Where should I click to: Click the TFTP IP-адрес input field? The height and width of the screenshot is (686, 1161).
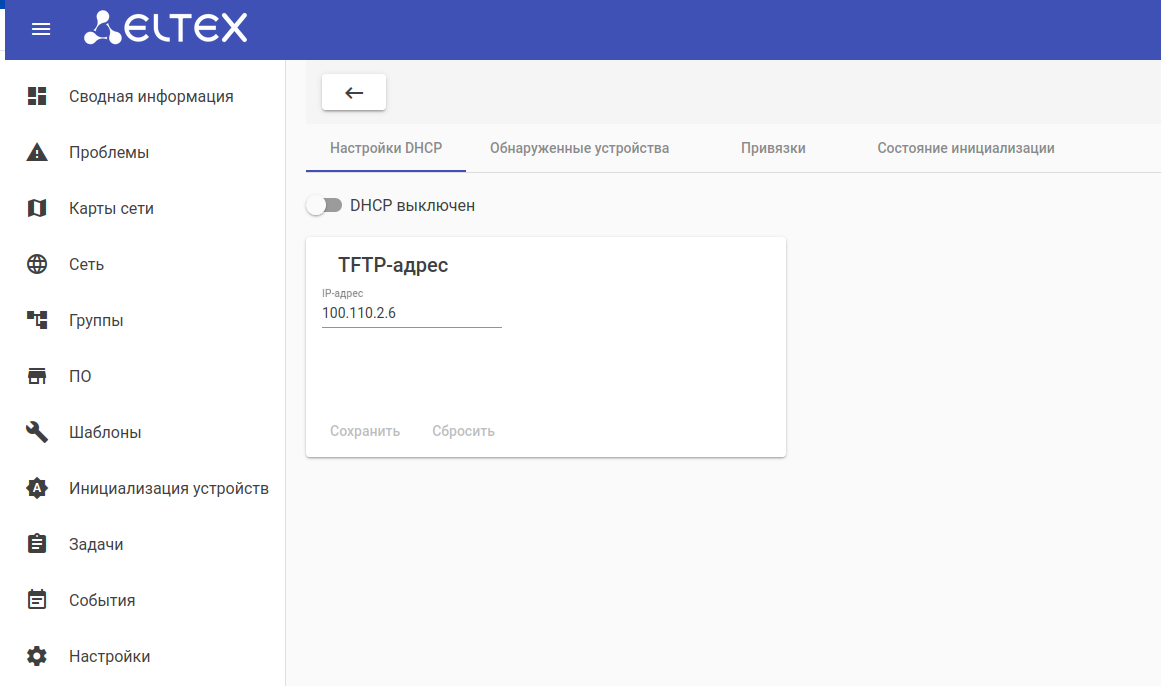coord(411,314)
